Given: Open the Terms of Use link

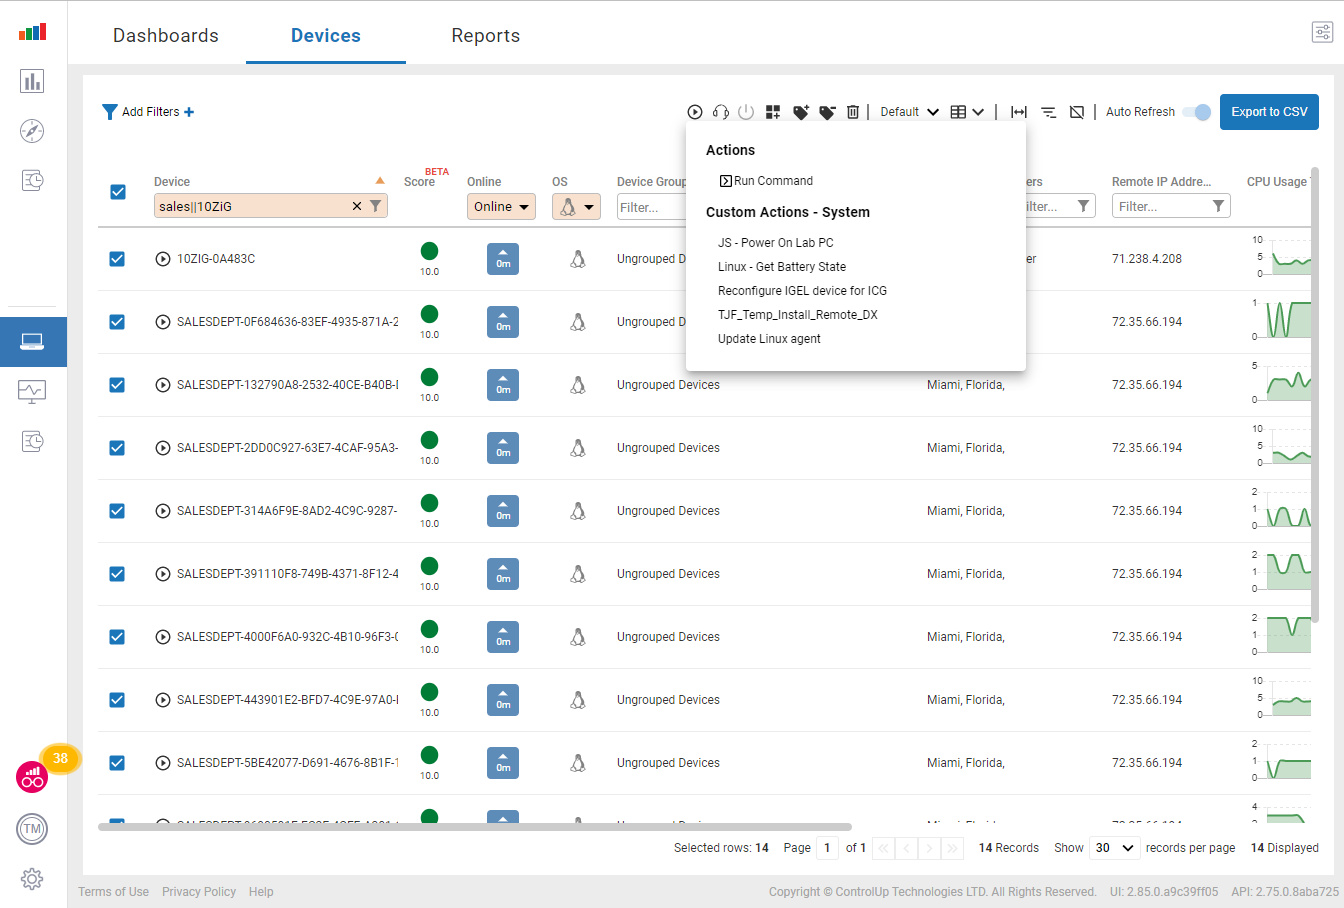Looking at the screenshot, I should point(113,892).
